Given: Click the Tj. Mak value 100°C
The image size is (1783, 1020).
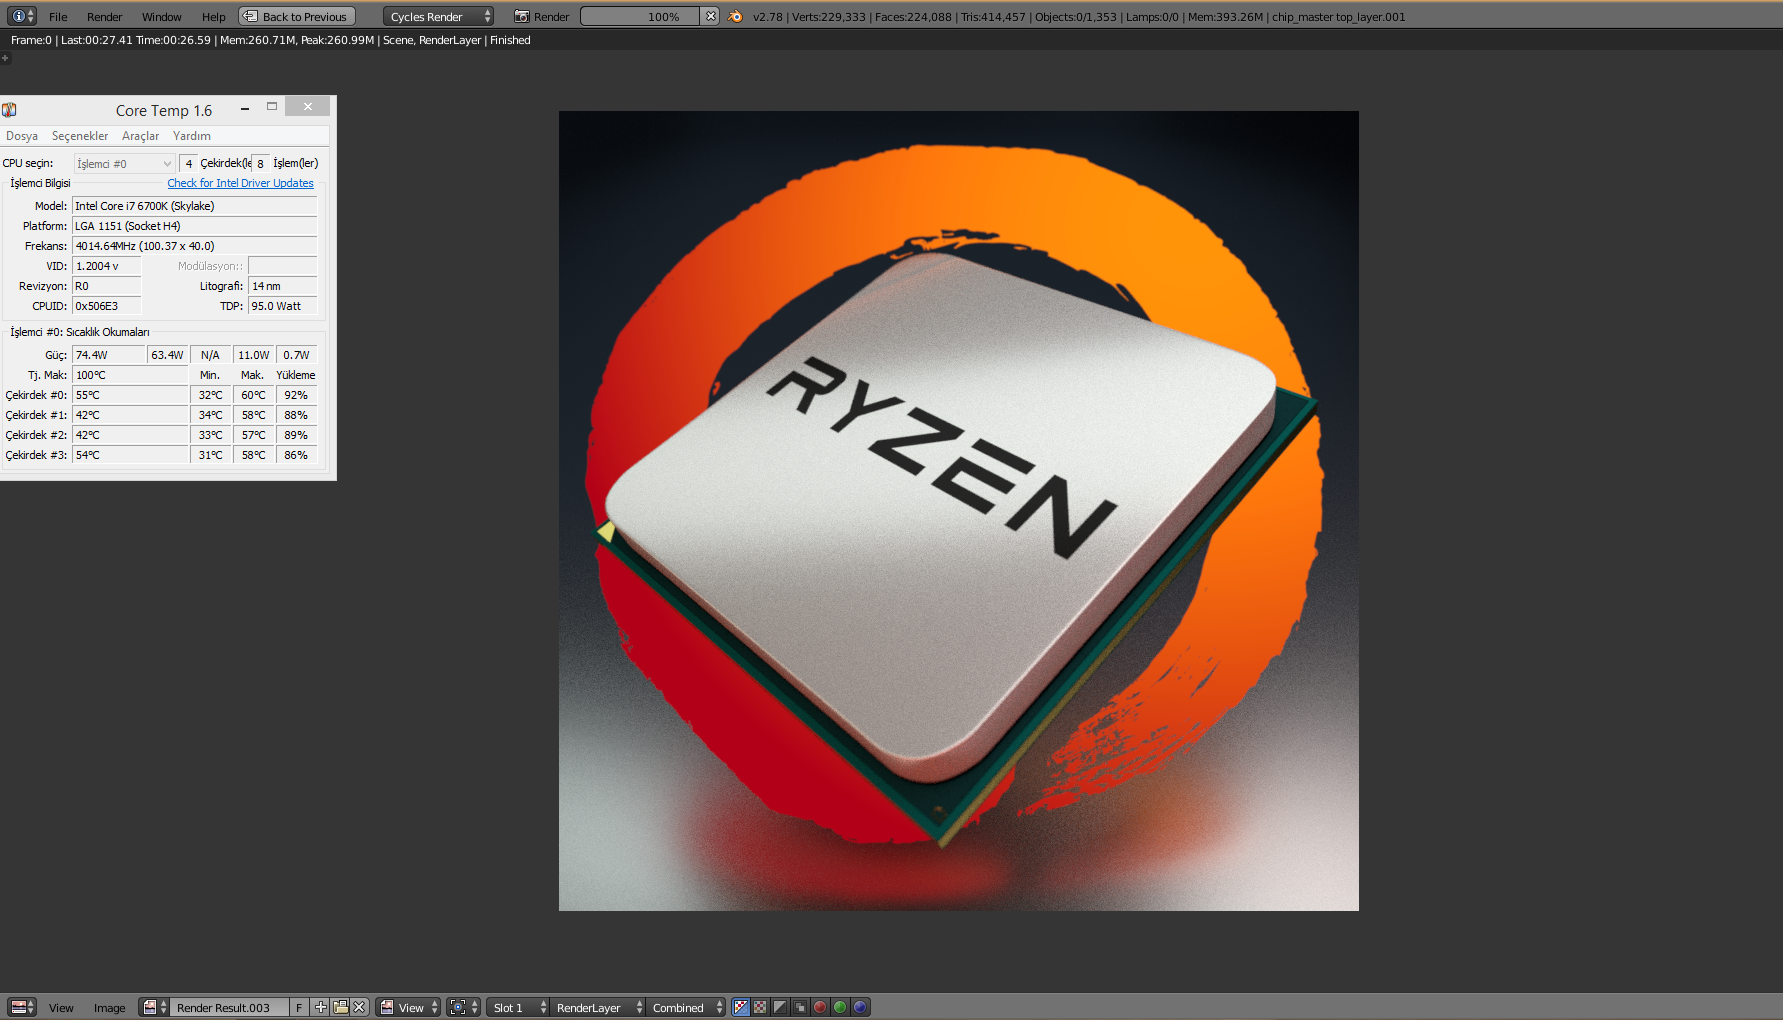Looking at the screenshot, I should 130,375.
